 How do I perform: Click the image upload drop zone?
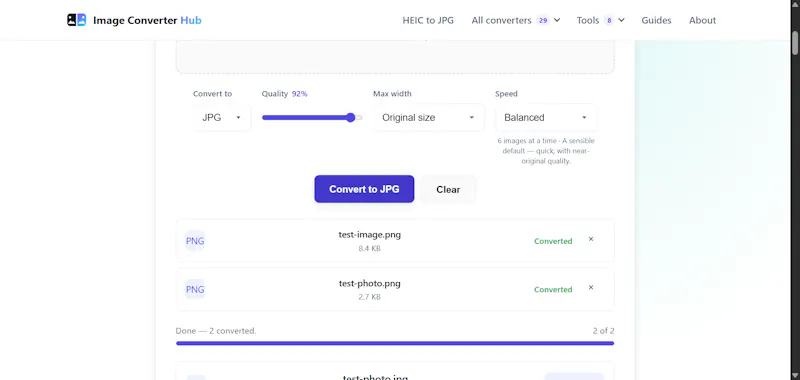395,57
